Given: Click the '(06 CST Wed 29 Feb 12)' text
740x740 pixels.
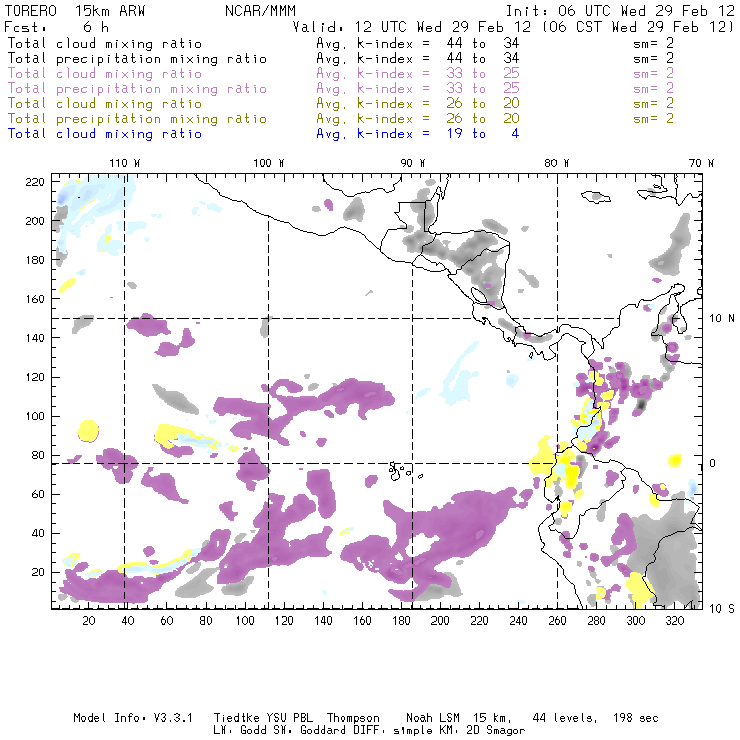Looking at the screenshot, I should pyautogui.click(x=638, y=27).
